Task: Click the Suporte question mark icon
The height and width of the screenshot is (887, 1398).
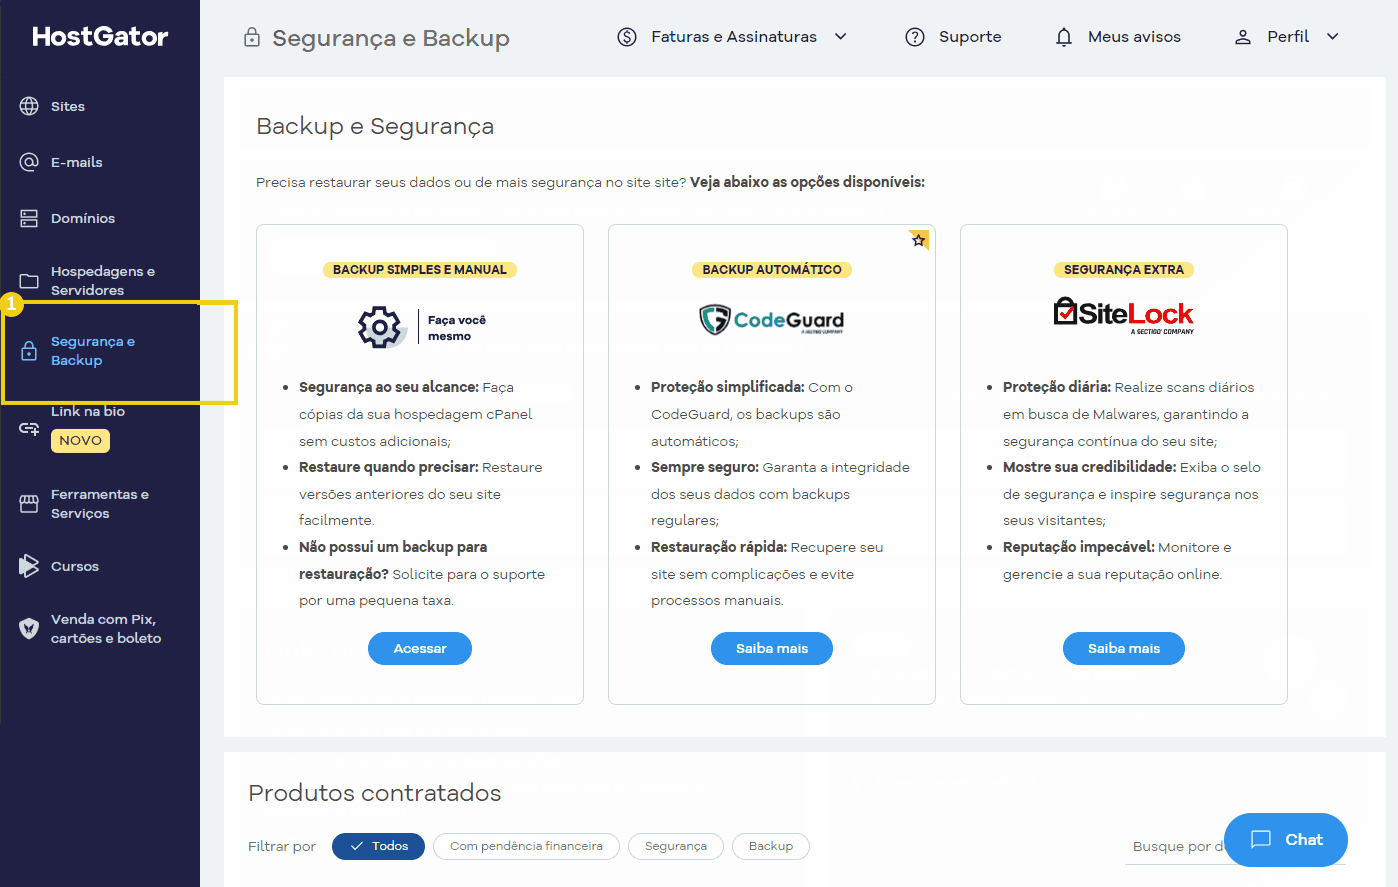Action: [915, 37]
